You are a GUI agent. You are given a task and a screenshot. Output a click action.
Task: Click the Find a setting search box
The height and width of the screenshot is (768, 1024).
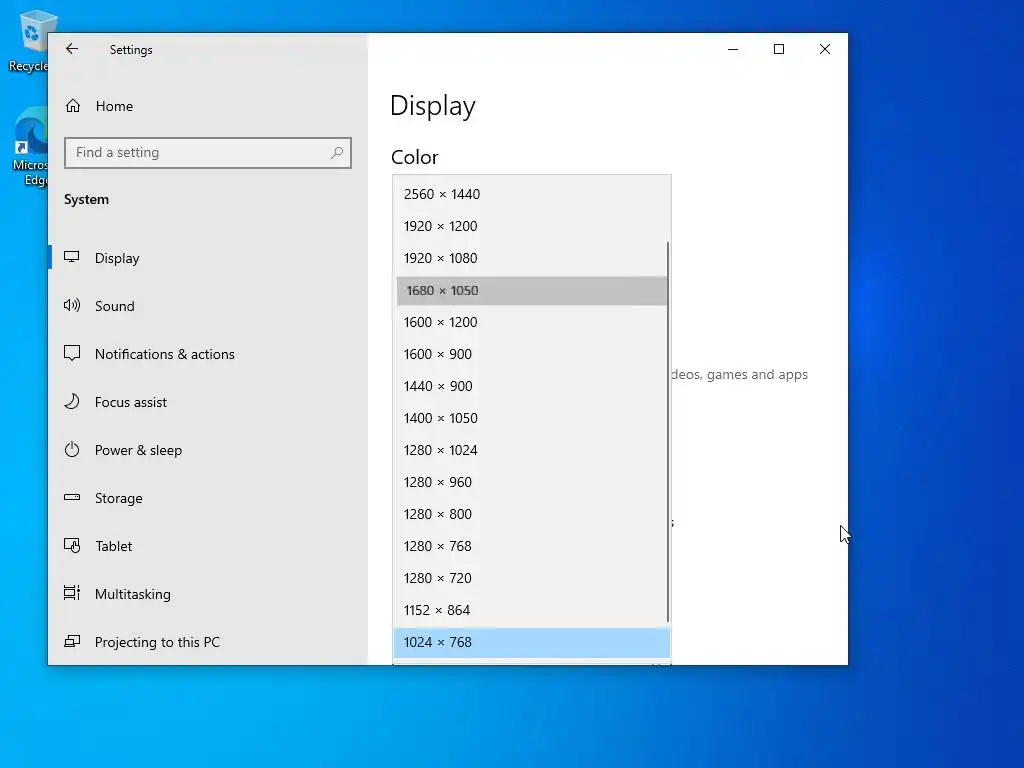click(208, 153)
